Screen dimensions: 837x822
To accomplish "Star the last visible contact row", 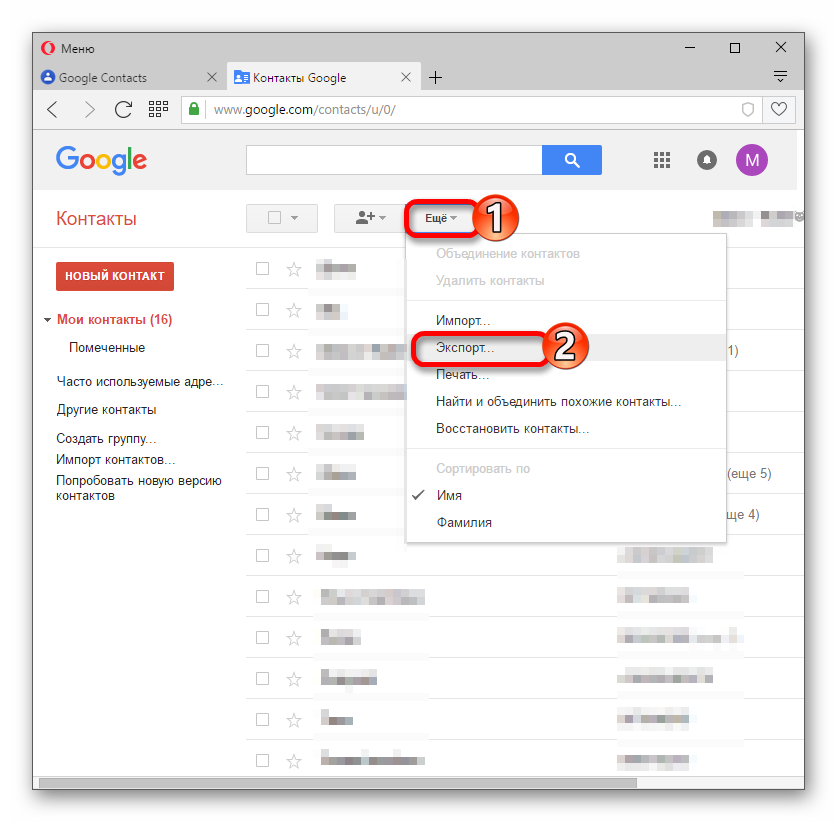I will coord(294,761).
